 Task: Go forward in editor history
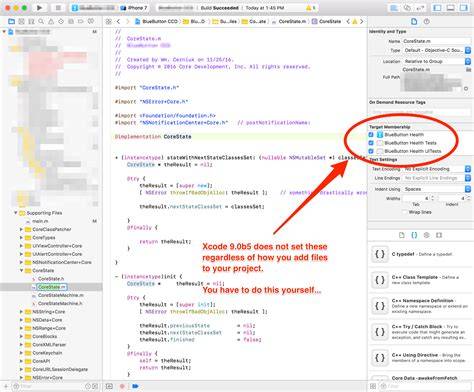[x=127, y=21]
